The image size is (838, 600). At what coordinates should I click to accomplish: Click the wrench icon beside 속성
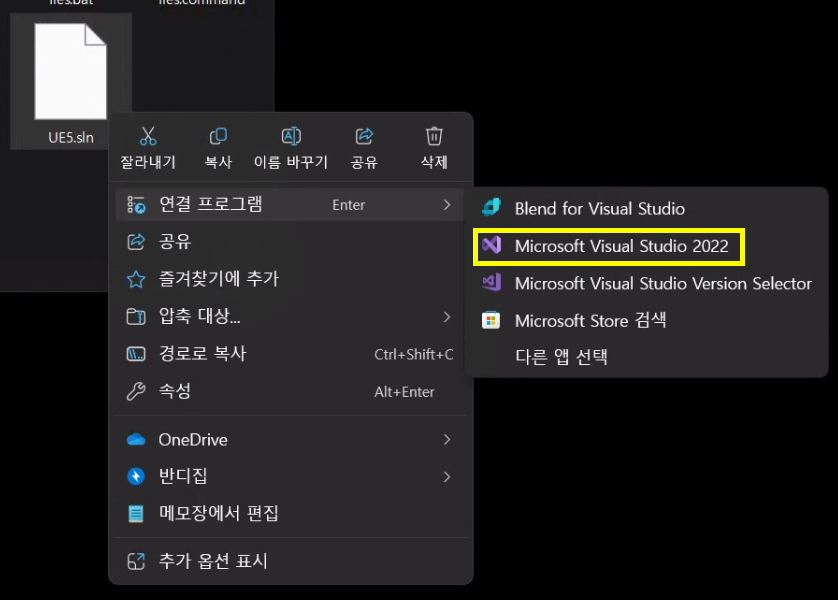[x=136, y=391]
